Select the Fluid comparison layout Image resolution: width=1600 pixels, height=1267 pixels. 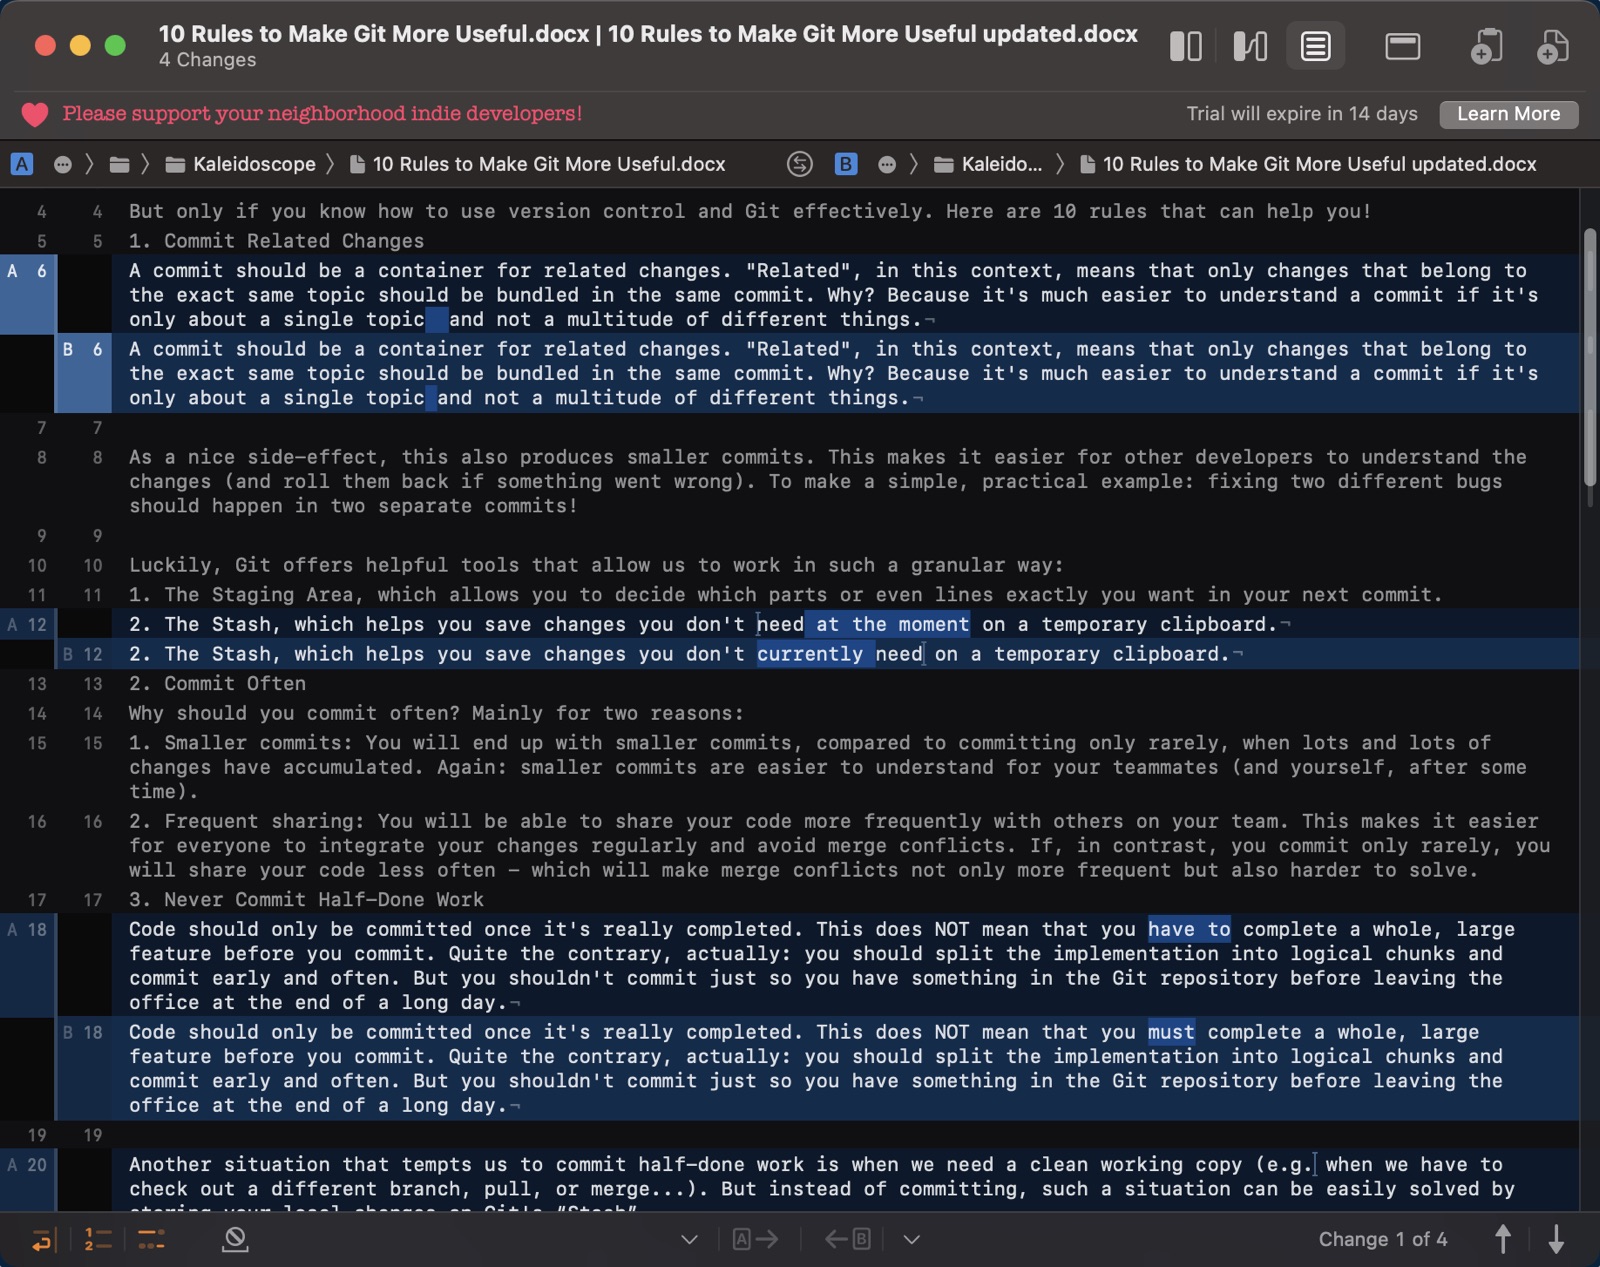[1249, 45]
